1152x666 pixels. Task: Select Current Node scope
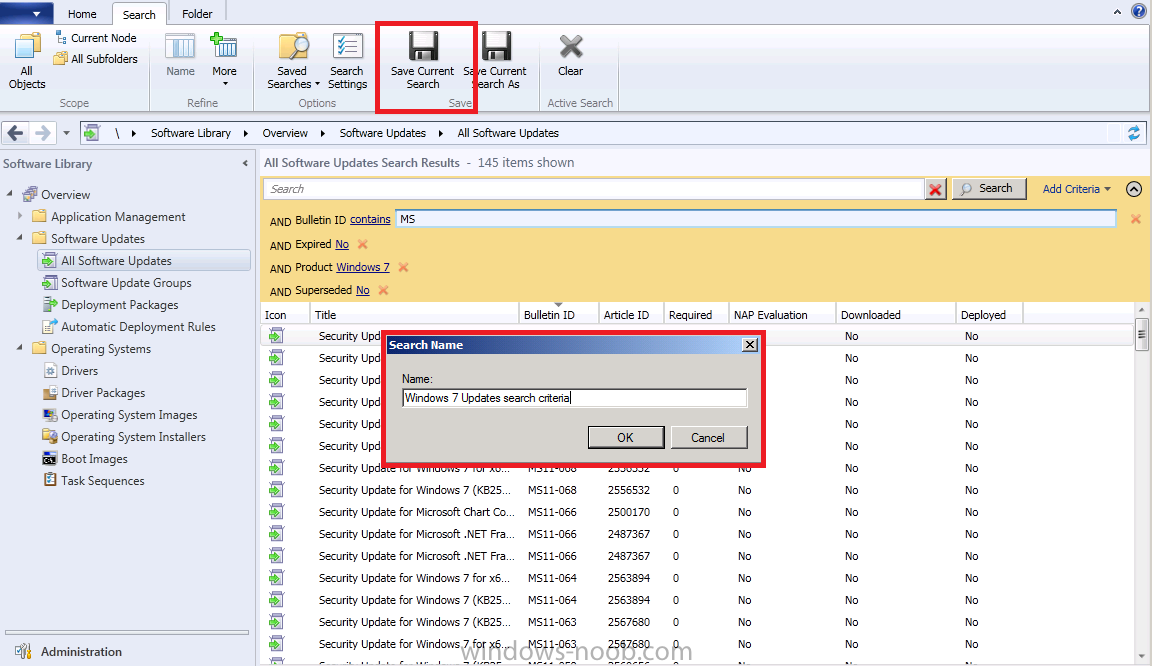(x=96, y=37)
